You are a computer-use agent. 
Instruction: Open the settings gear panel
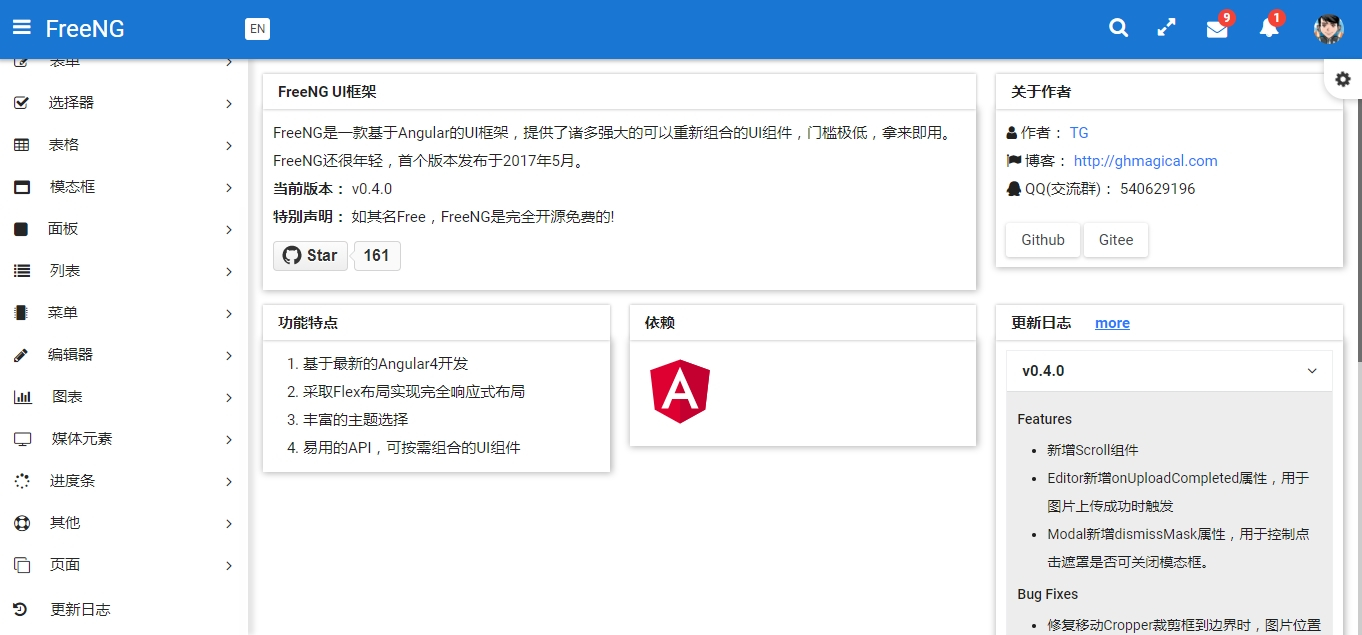click(1343, 79)
